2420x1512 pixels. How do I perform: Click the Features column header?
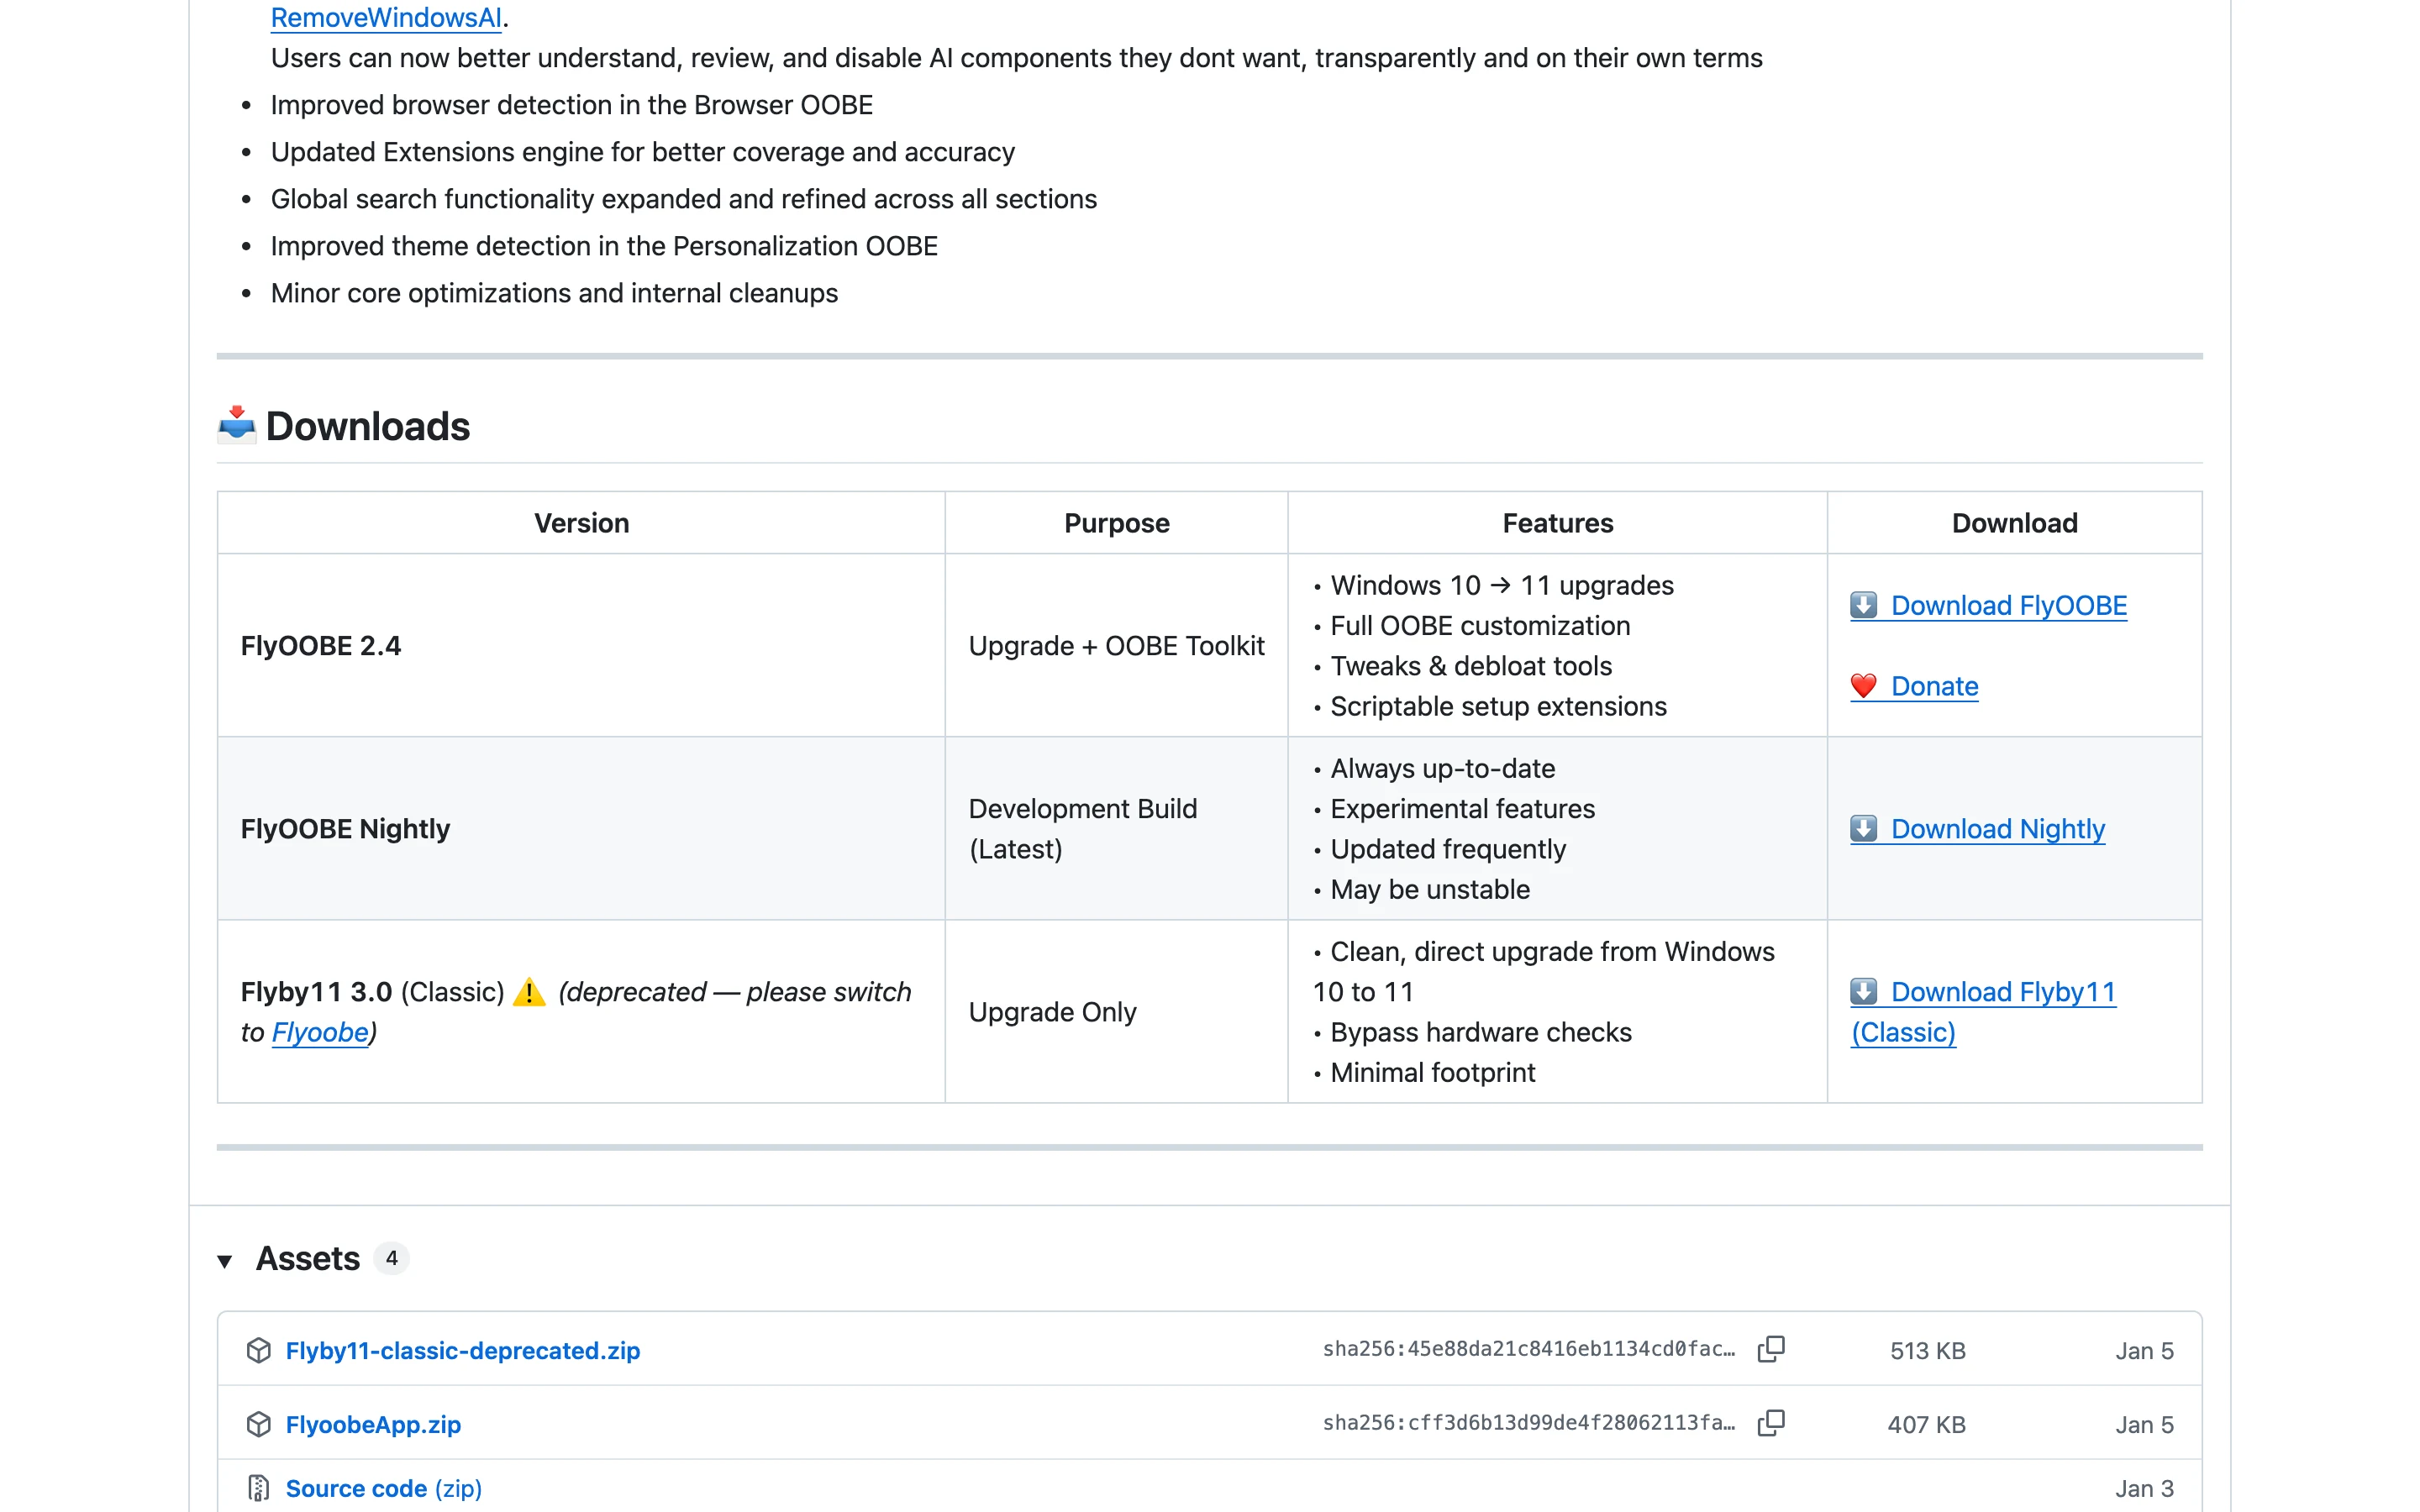(1557, 523)
